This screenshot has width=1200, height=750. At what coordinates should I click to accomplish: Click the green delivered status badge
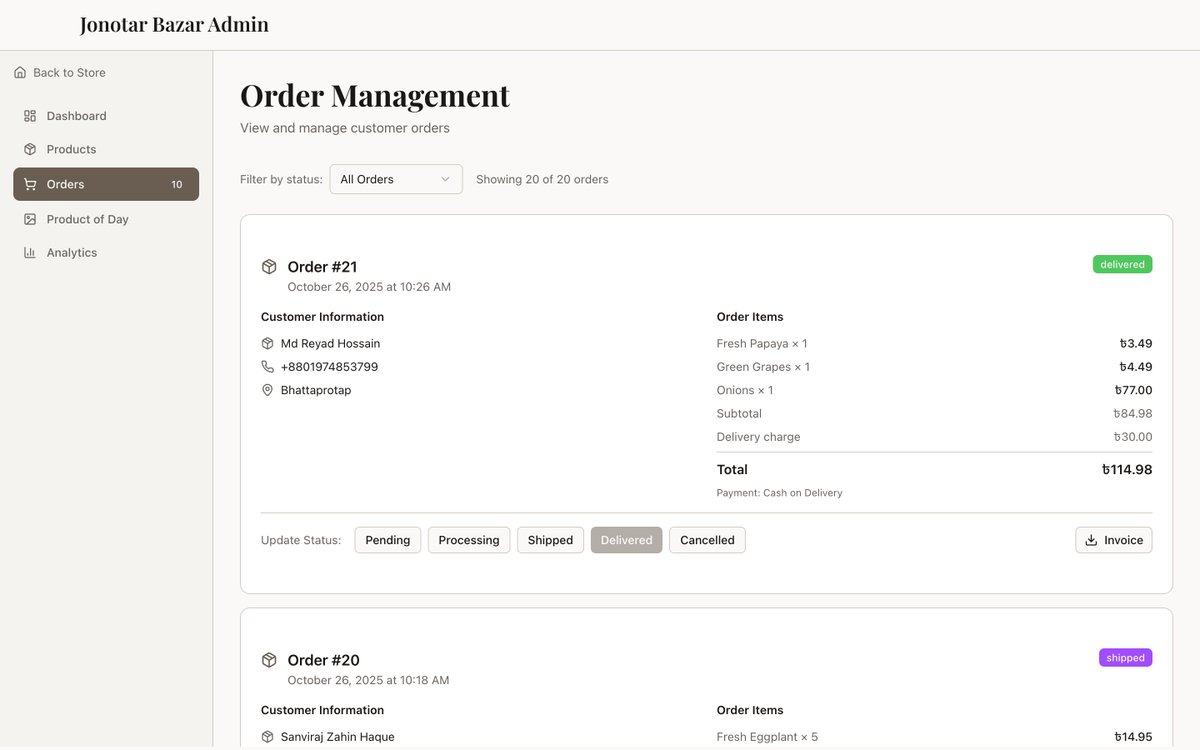[1122, 265]
